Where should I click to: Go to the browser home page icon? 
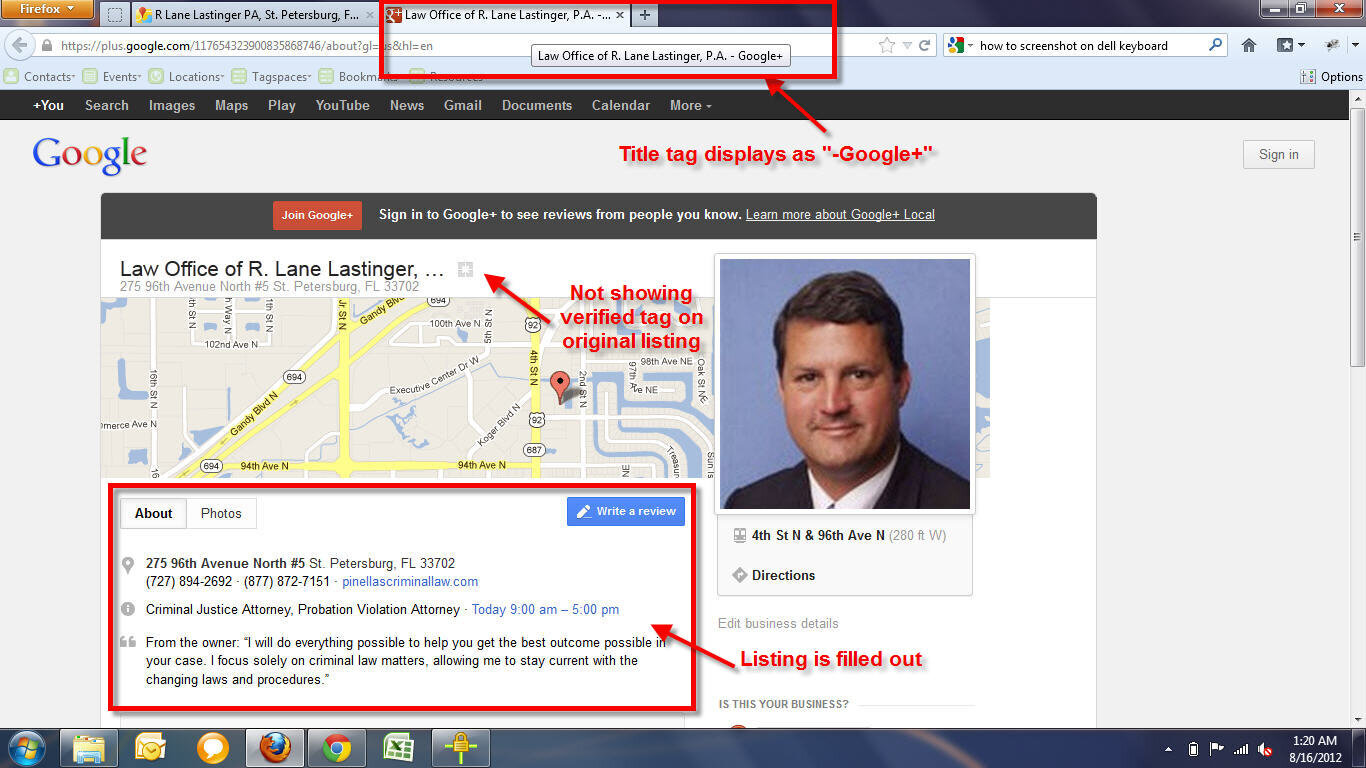pyautogui.click(x=1249, y=46)
